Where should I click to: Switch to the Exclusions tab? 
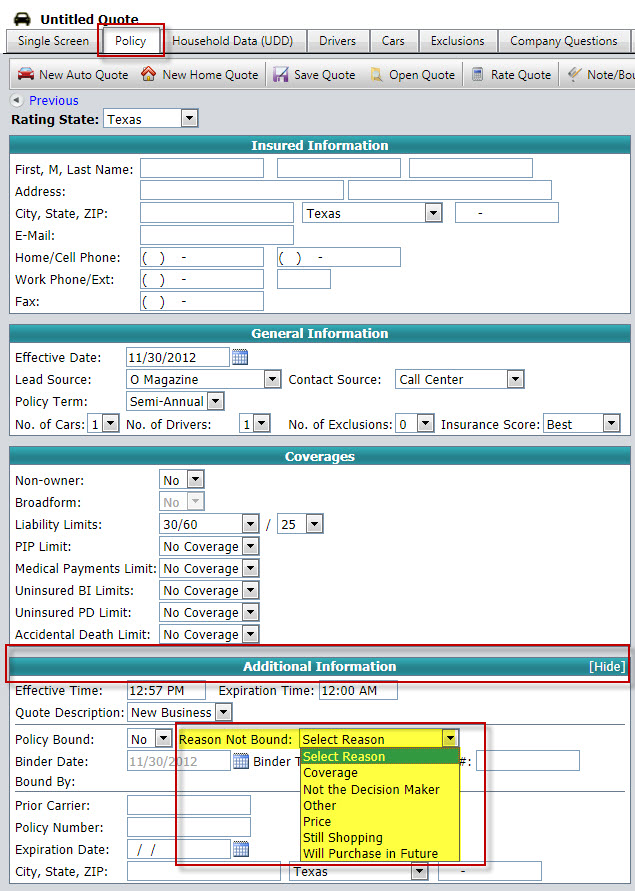(x=458, y=41)
